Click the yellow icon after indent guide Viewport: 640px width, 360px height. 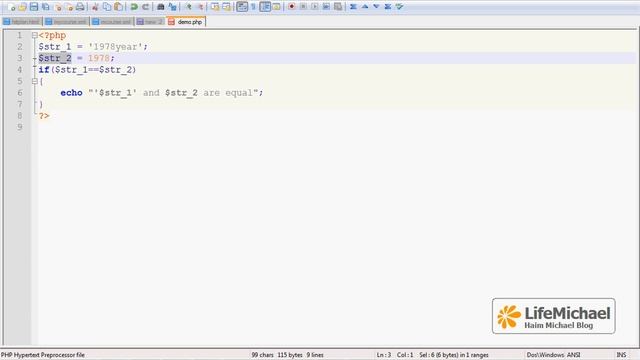pos(276,7)
